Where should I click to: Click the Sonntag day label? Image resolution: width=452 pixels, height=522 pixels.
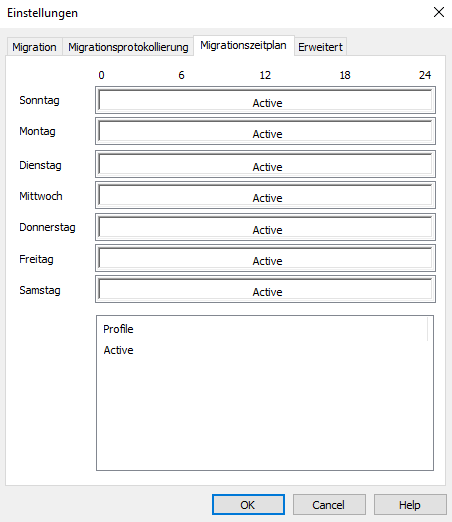click(39, 100)
